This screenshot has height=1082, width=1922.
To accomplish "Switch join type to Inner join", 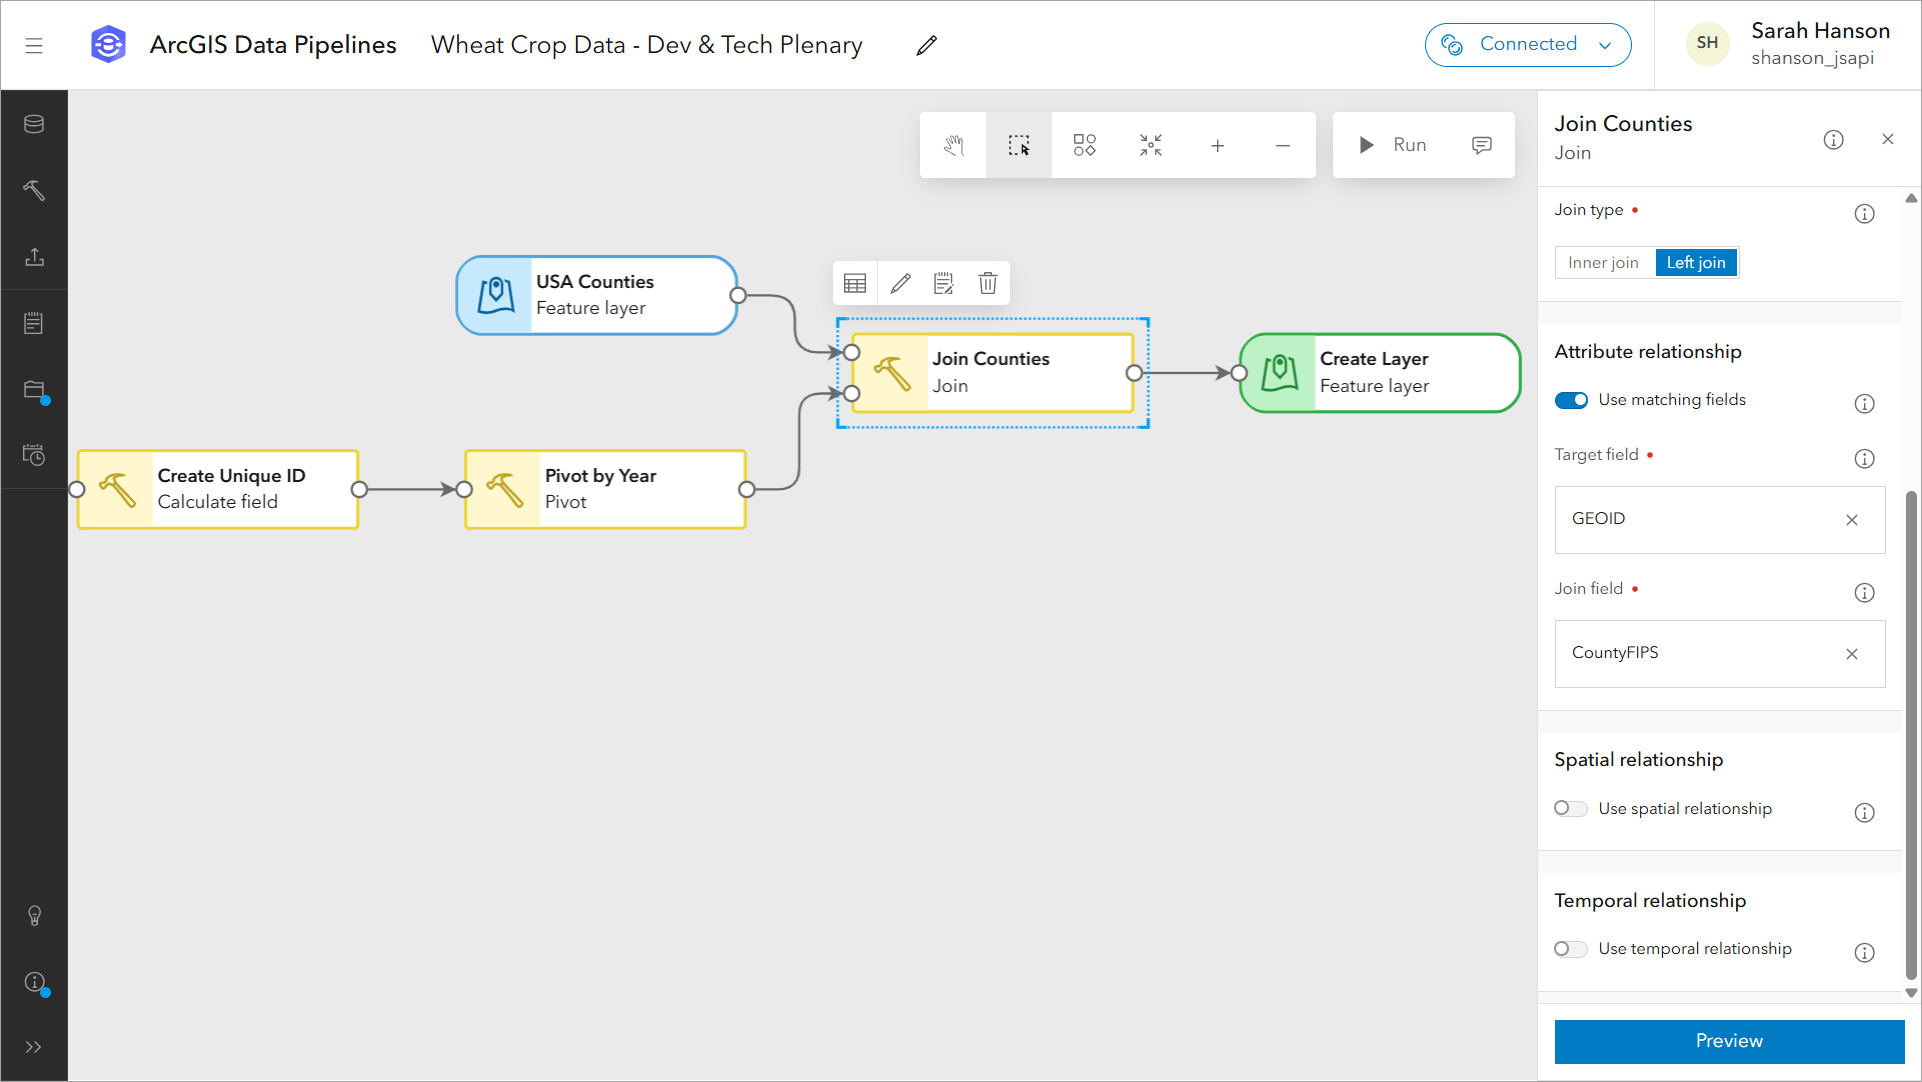I will coord(1603,262).
